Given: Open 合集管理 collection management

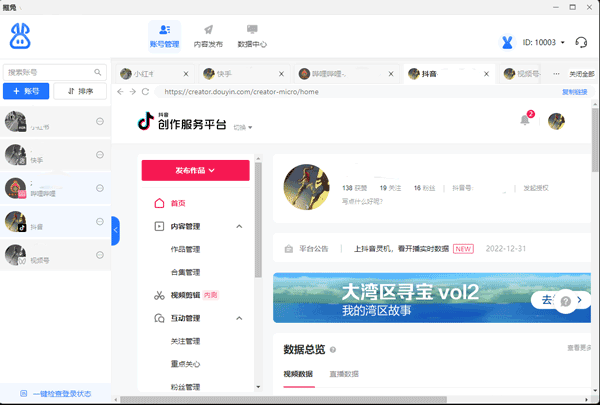Looking at the screenshot, I should pyautogui.click(x=185, y=272).
